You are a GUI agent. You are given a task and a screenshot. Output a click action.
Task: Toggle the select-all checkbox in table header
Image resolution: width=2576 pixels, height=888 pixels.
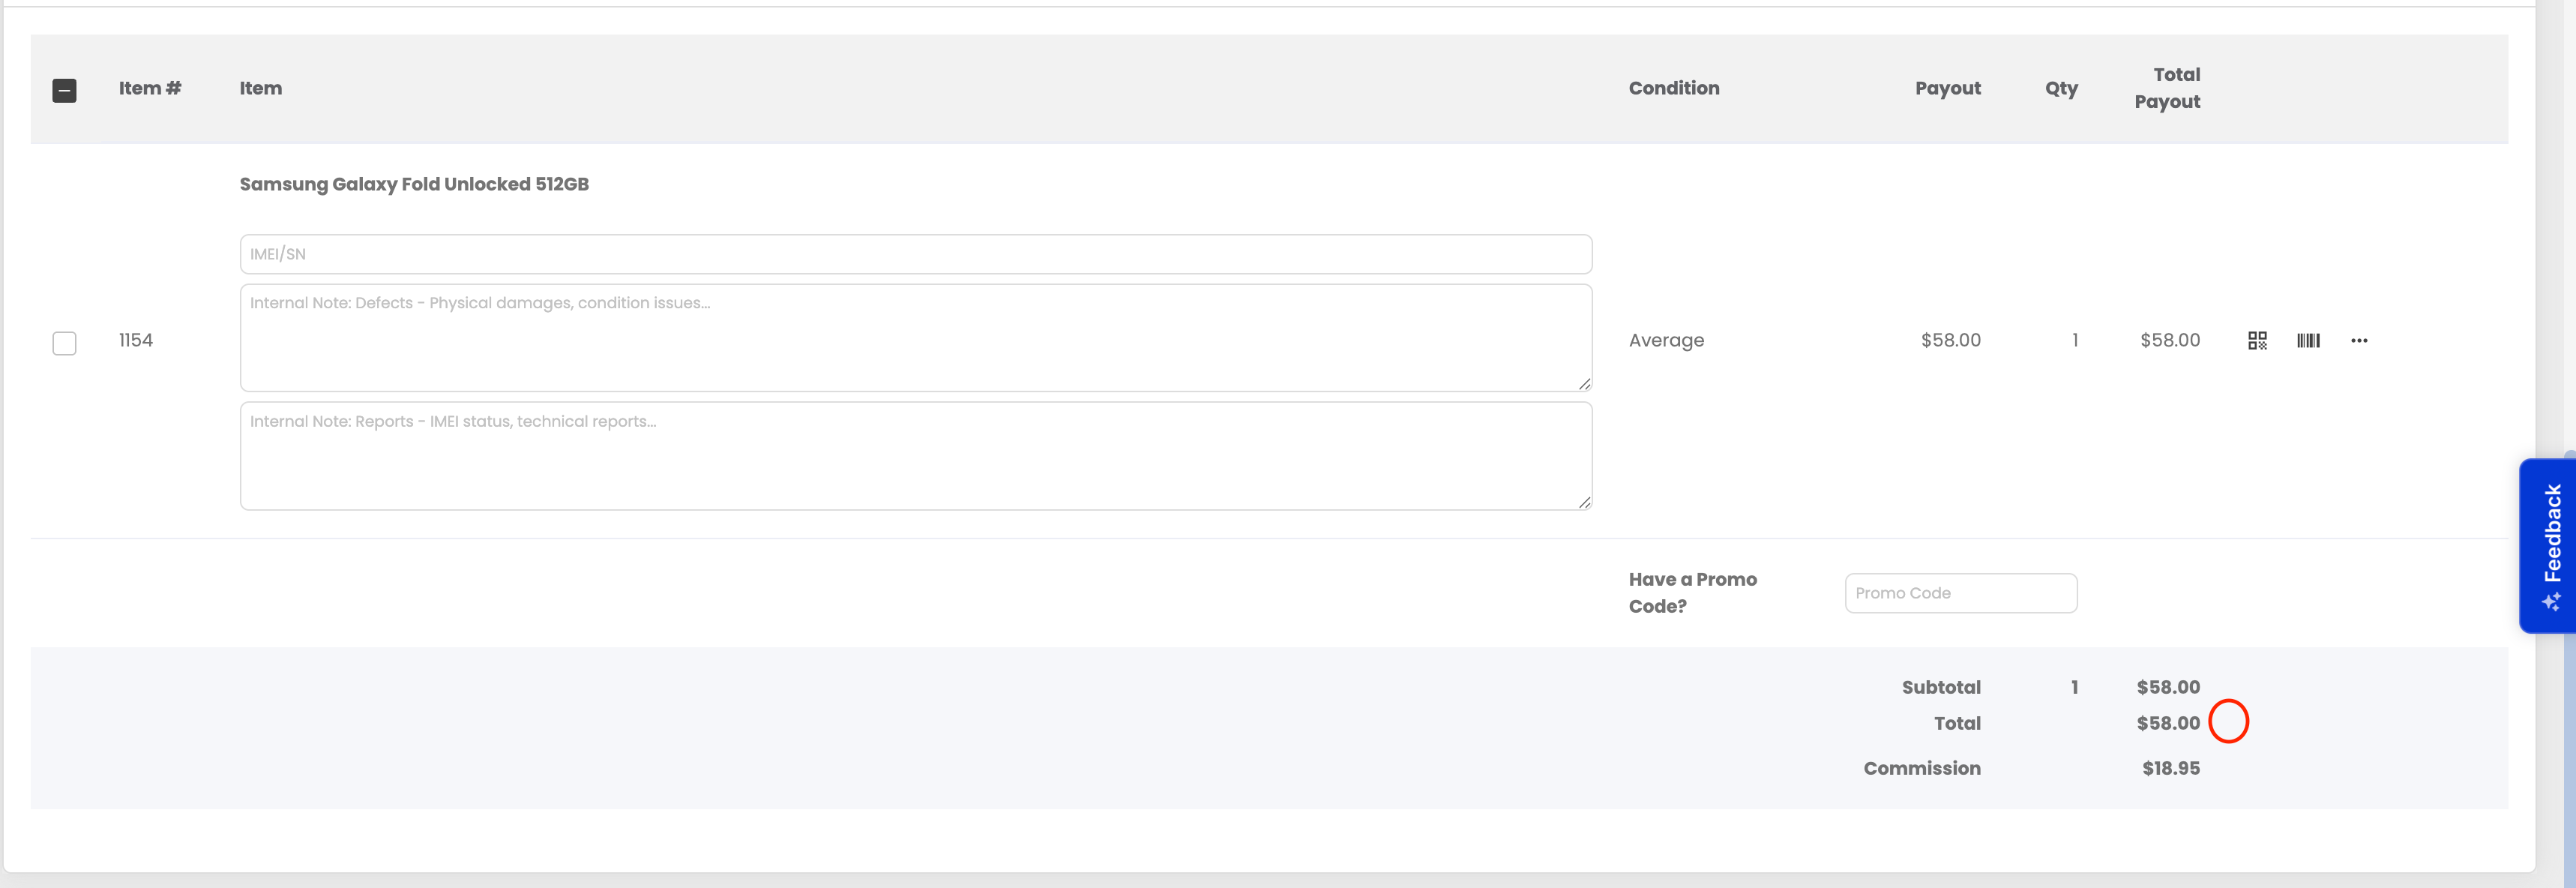[x=64, y=91]
